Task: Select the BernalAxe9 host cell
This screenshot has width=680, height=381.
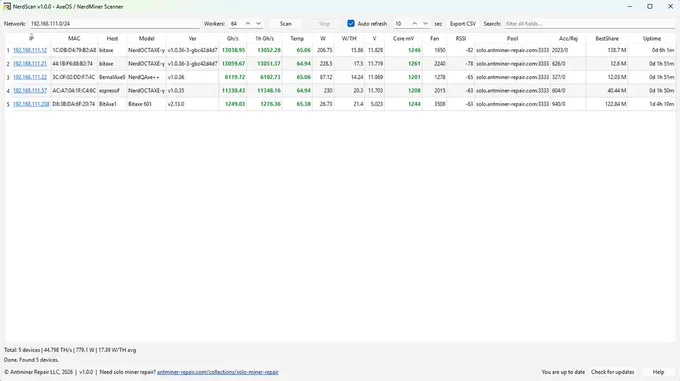Action: 112,77
